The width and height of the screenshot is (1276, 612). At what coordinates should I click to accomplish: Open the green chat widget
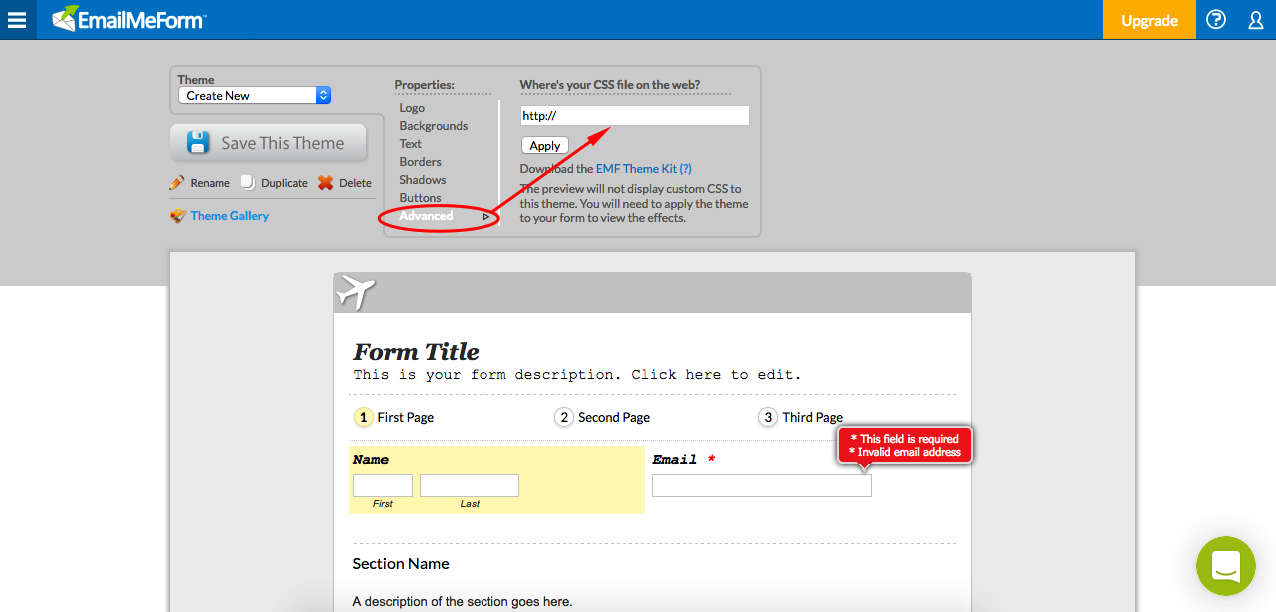[1225, 566]
